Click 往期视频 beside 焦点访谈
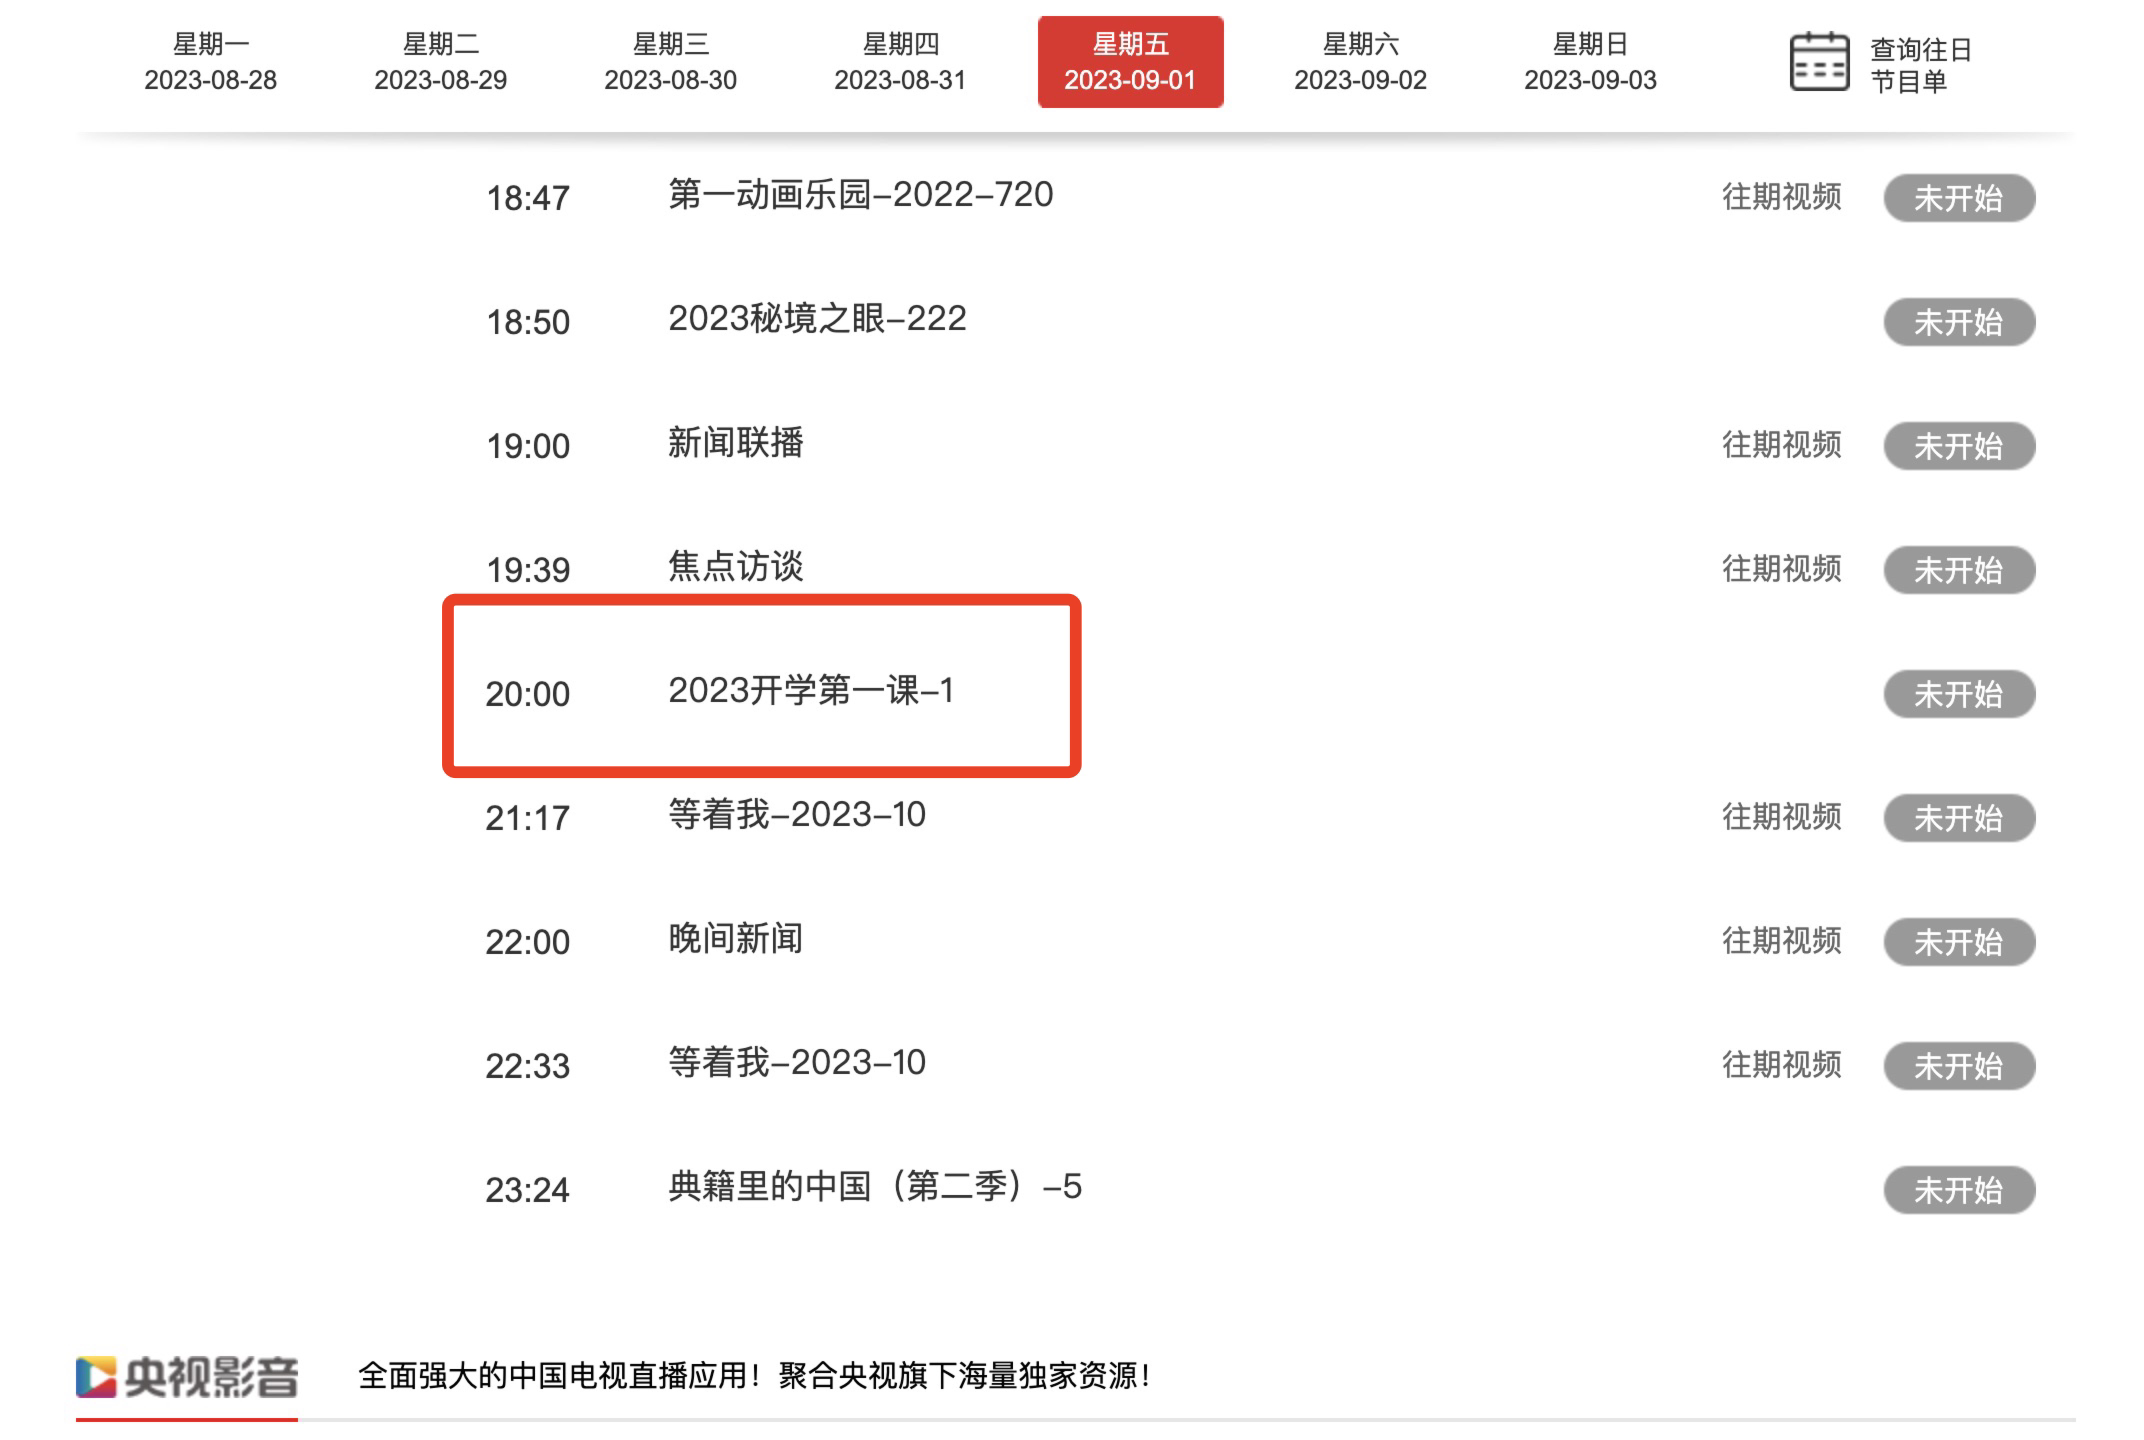 (1781, 569)
